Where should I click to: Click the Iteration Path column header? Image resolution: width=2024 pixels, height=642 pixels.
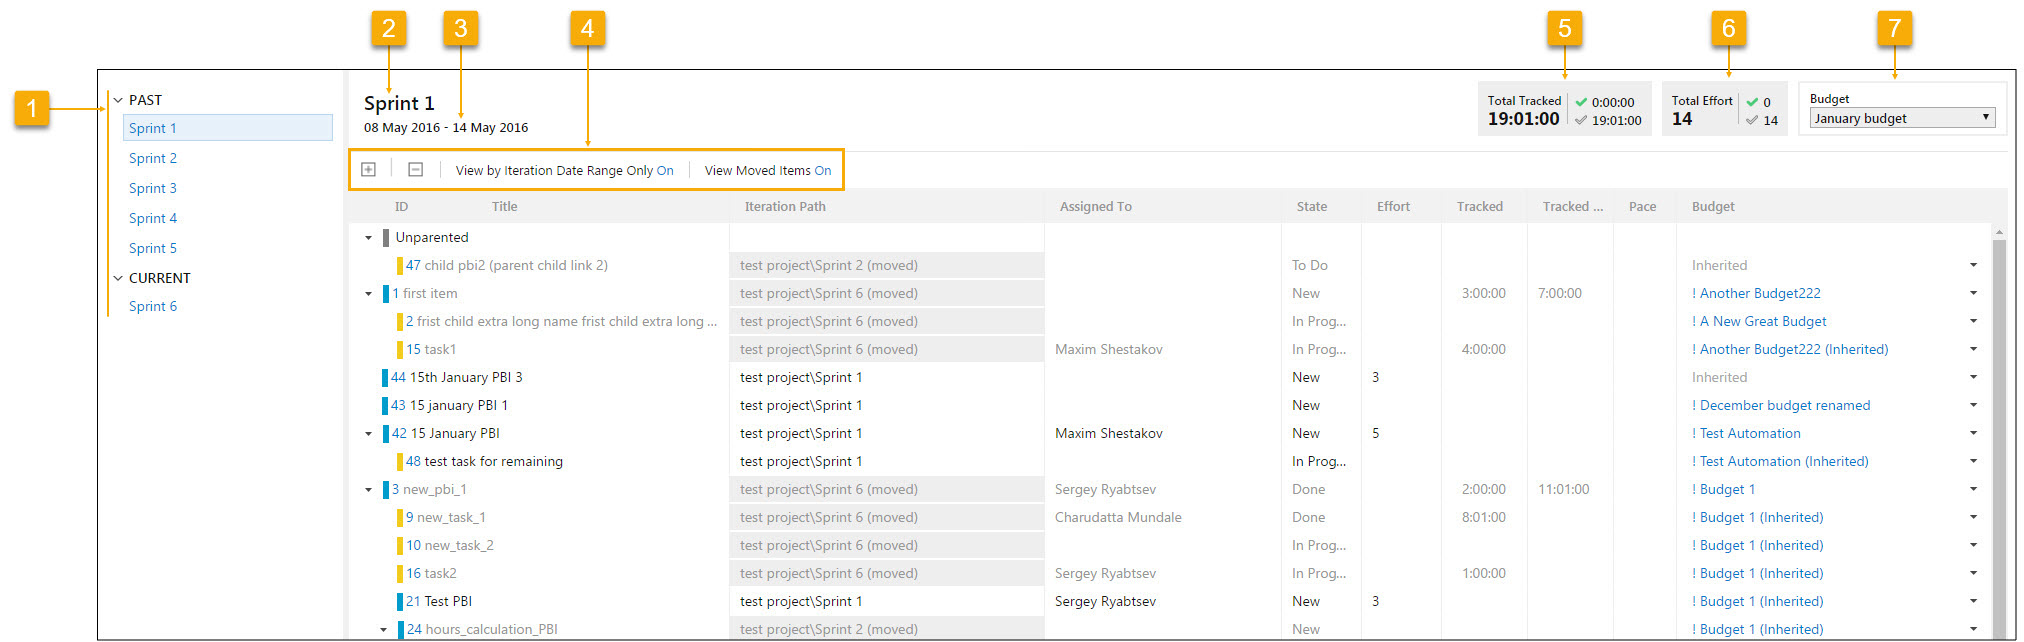785,207
